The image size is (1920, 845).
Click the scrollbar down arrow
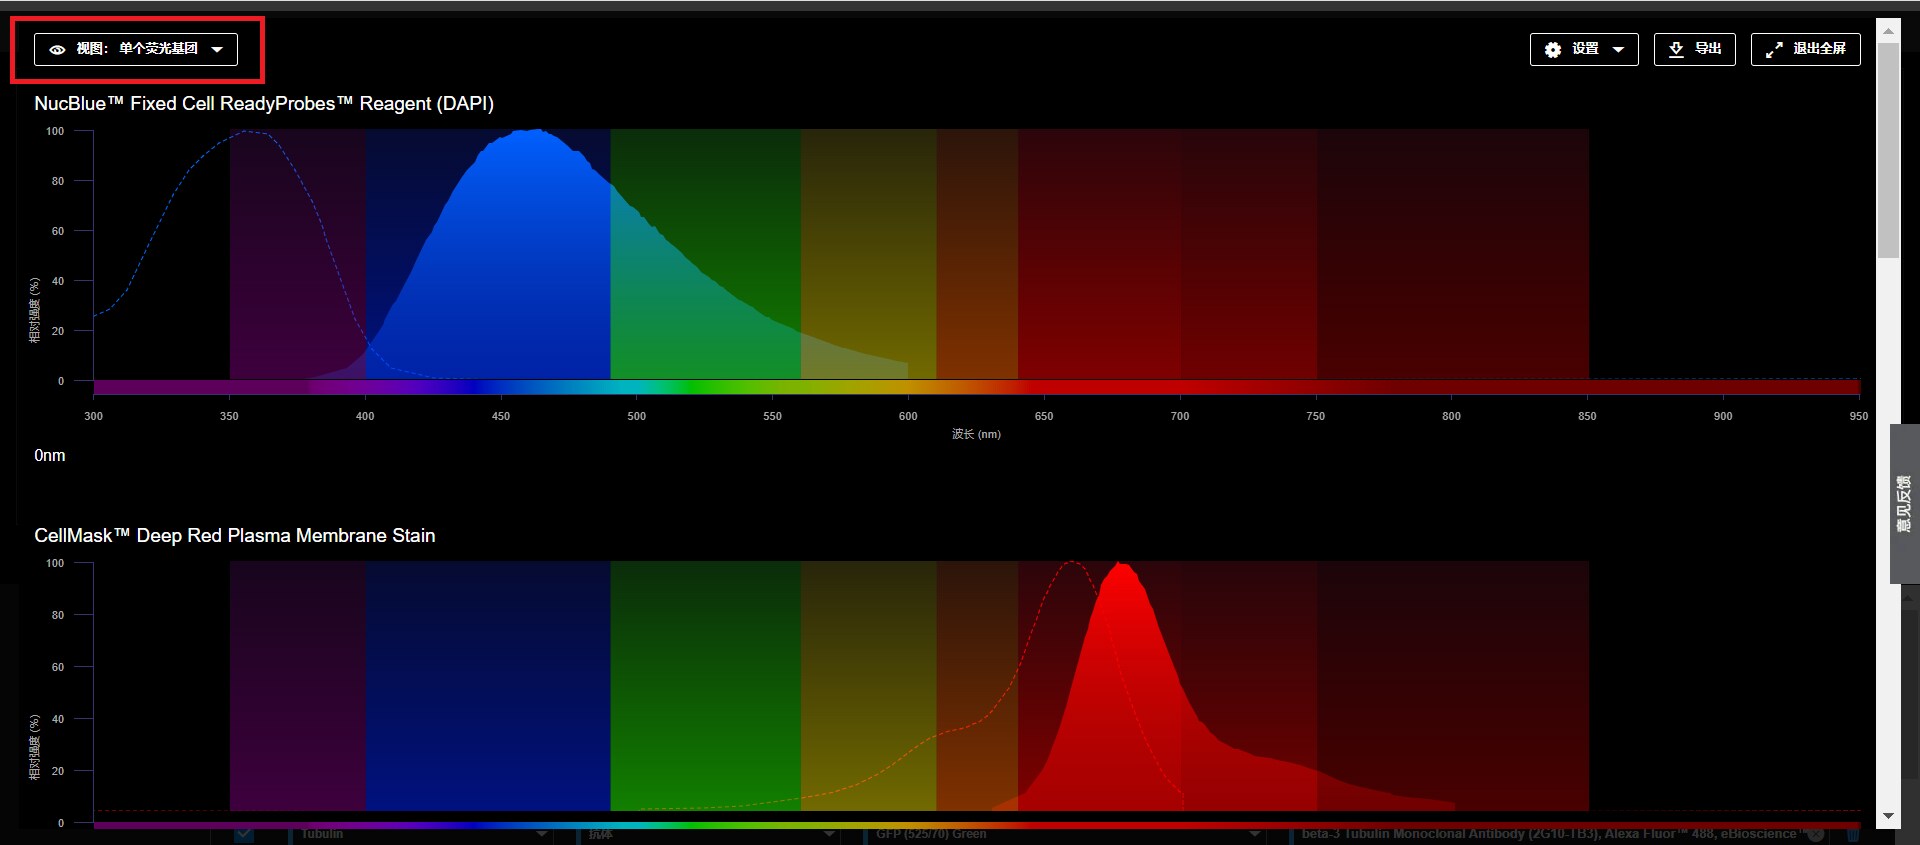tap(1888, 816)
